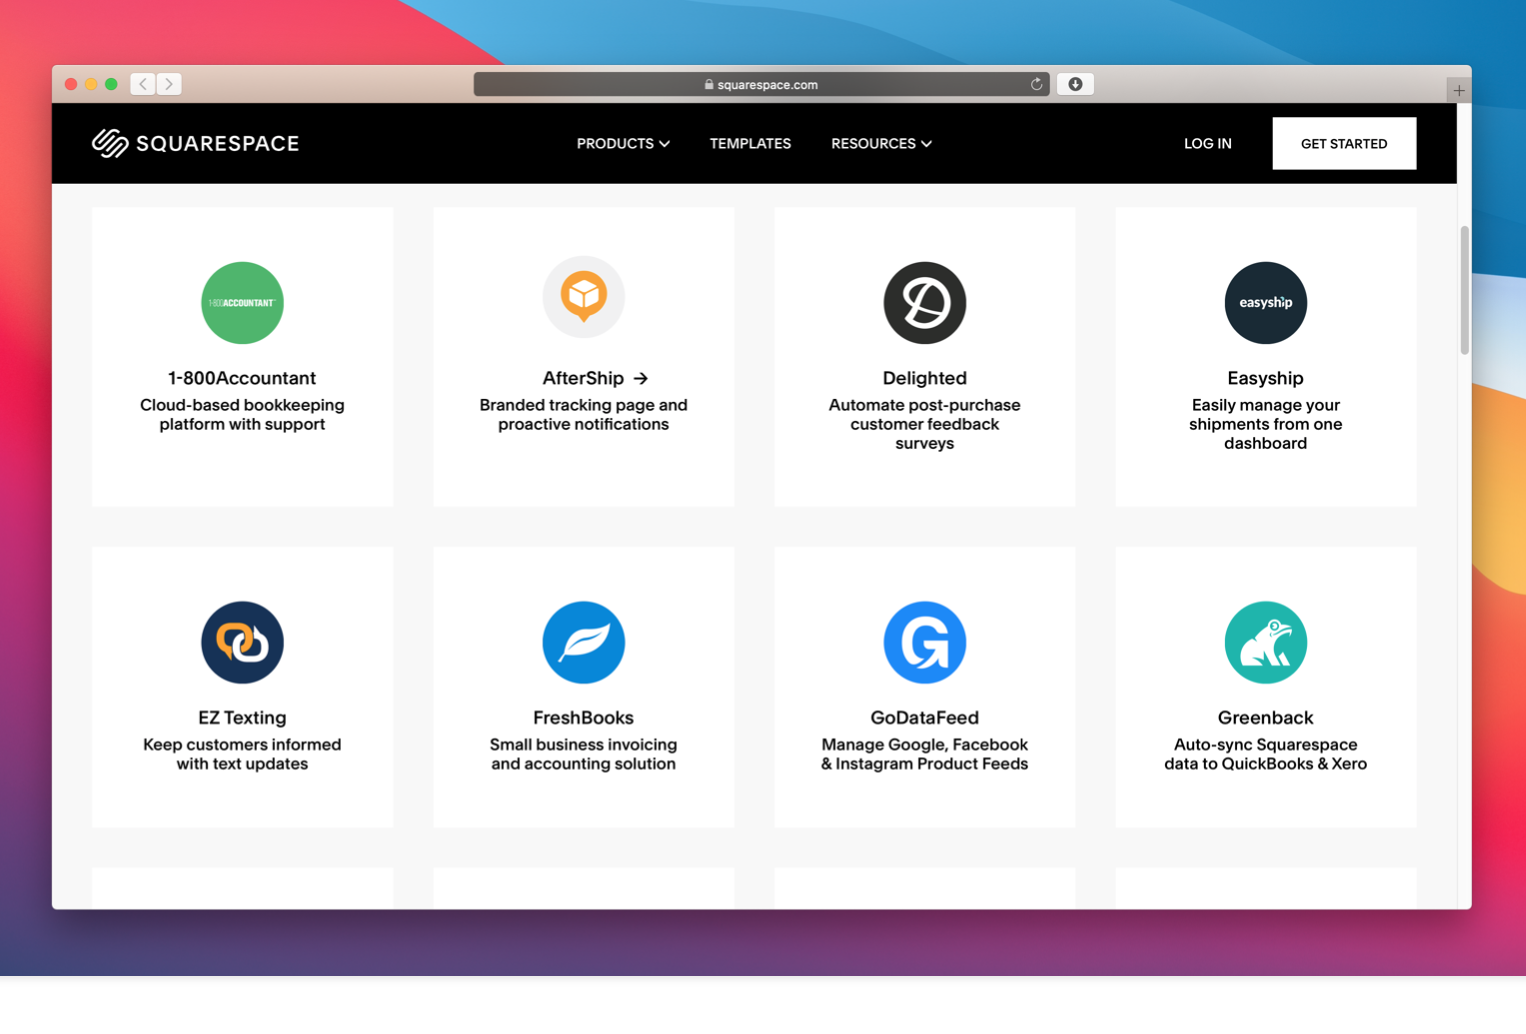Open the AfterShip orange box icon

583,297
